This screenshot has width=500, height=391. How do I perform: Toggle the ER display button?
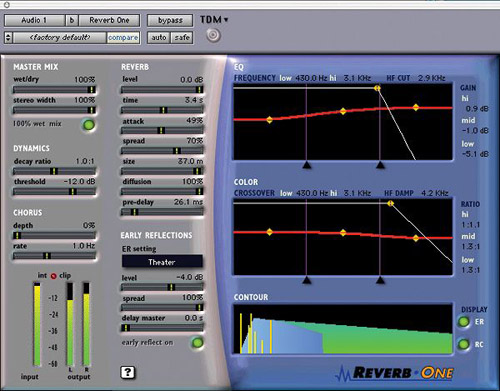coord(463,322)
